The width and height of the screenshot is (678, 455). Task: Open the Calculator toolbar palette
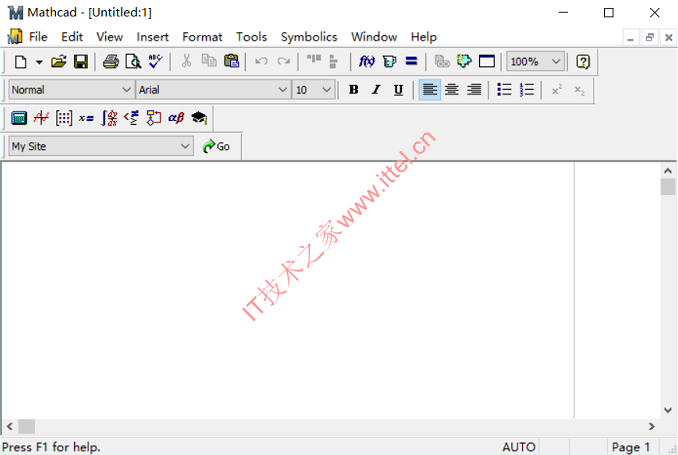click(x=19, y=118)
